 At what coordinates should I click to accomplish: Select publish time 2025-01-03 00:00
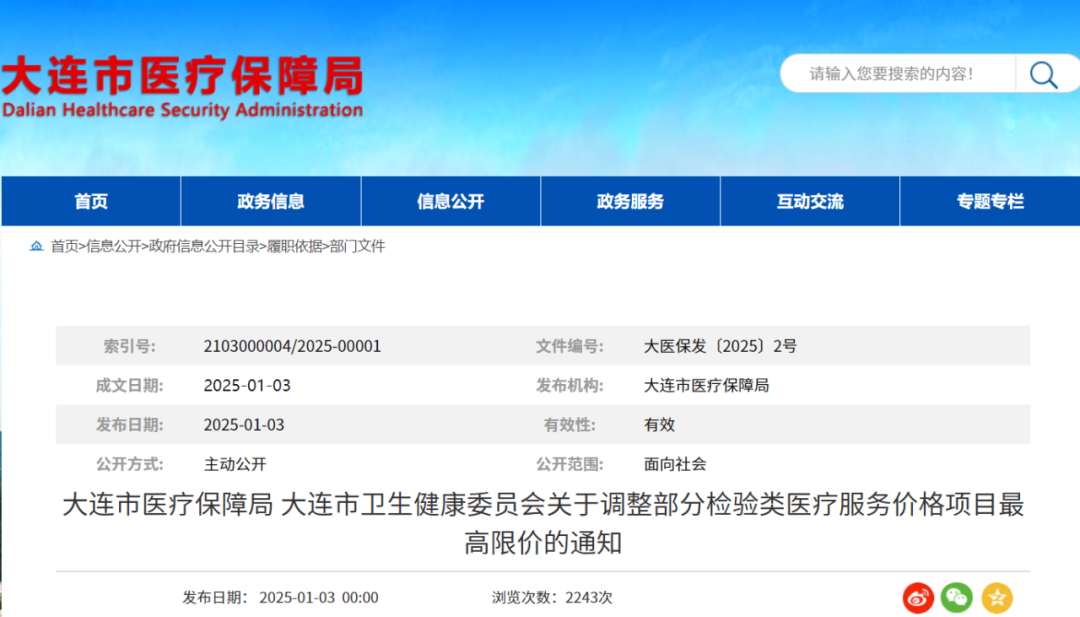(319, 597)
